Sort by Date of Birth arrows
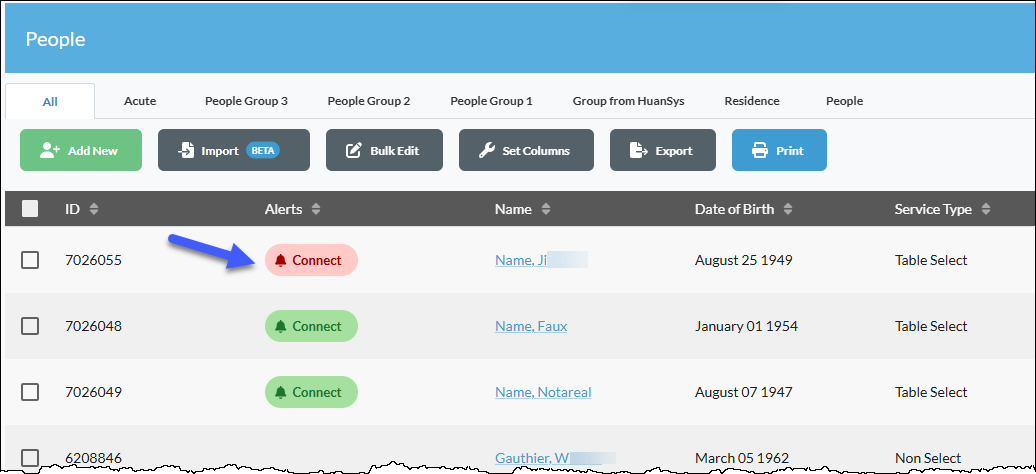The image size is (1036, 474). [x=788, y=209]
